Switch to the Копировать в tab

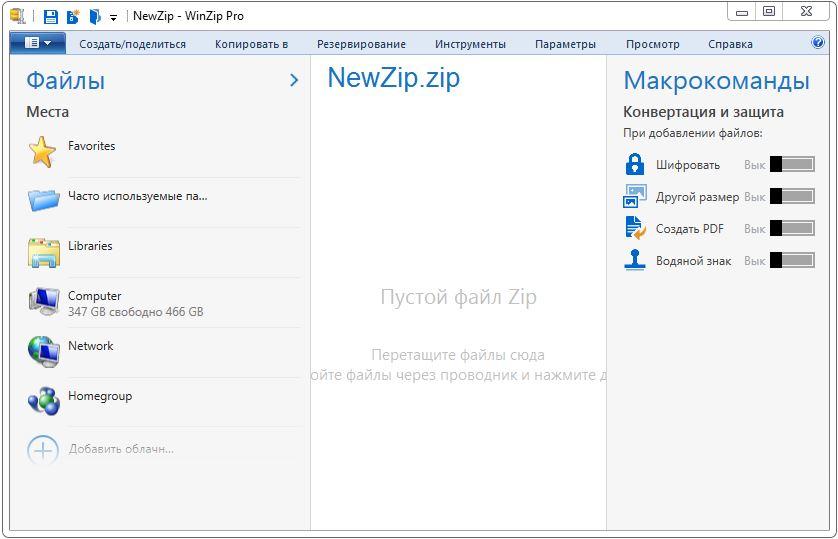point(251,44)
